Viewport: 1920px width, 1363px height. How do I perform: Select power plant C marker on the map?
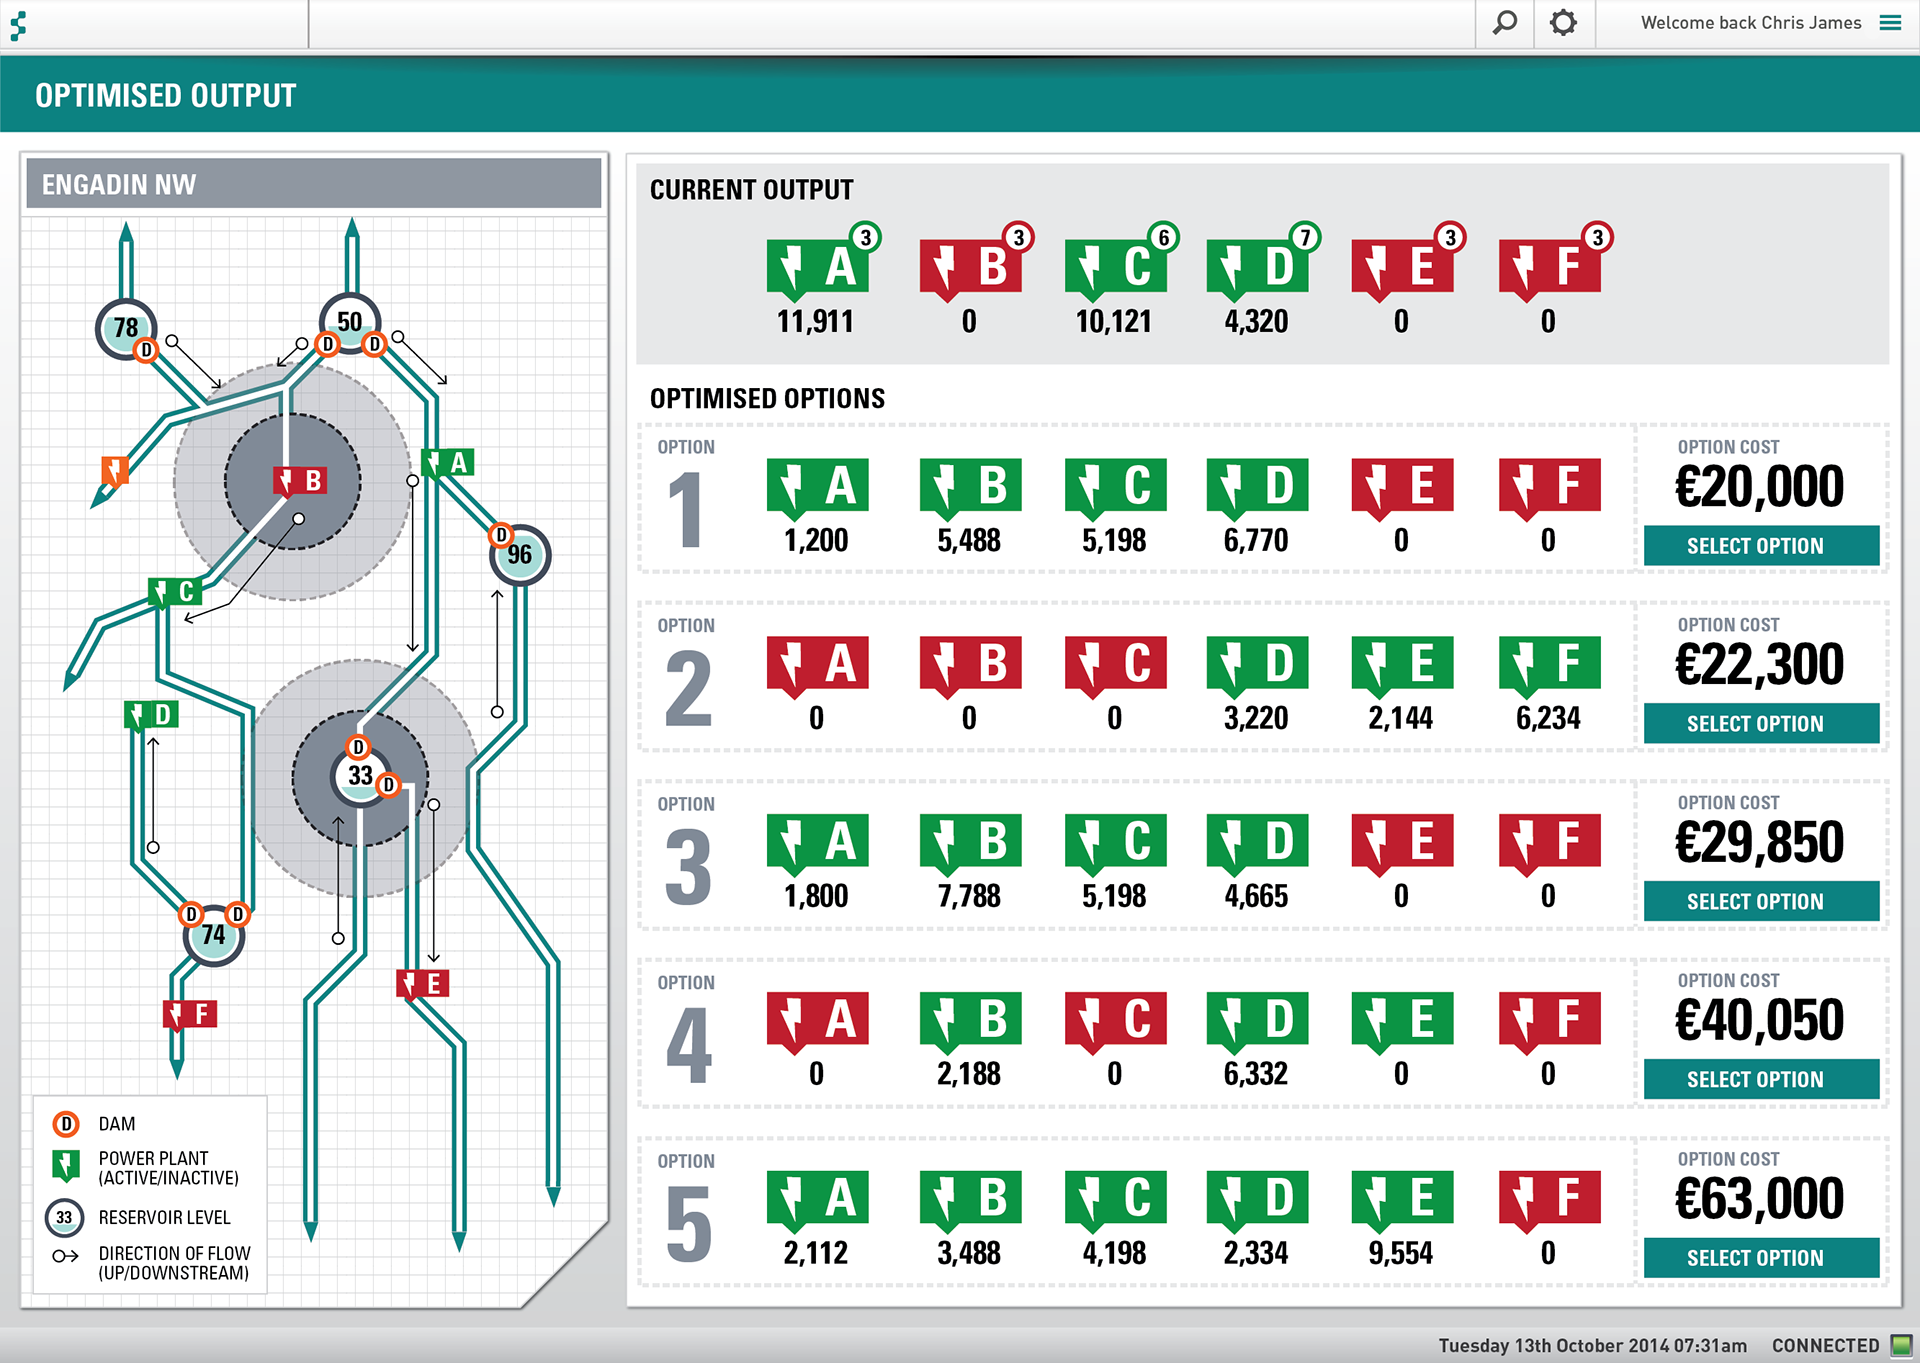coord(174,592)
